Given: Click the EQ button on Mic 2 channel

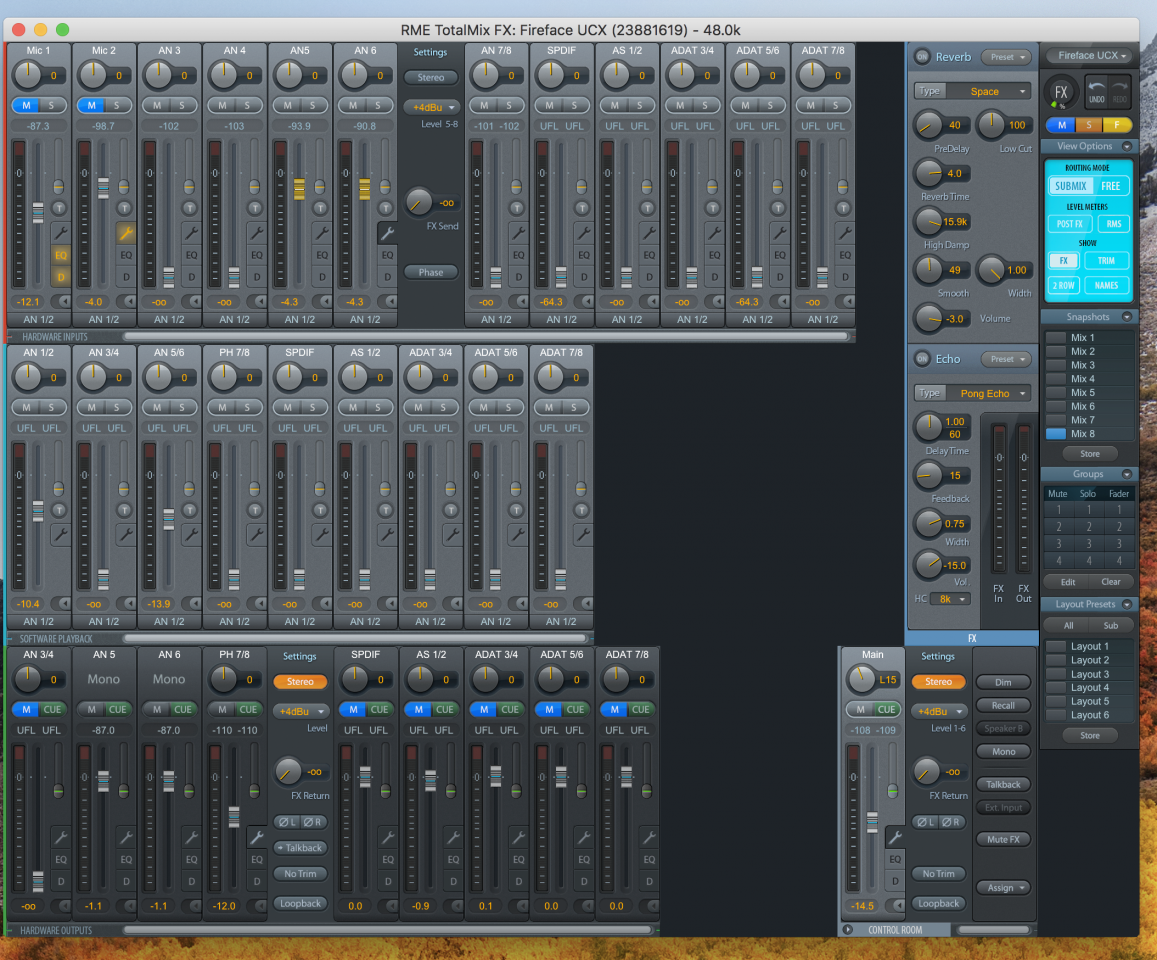Looking at the screenshot, I should point(126,255).
